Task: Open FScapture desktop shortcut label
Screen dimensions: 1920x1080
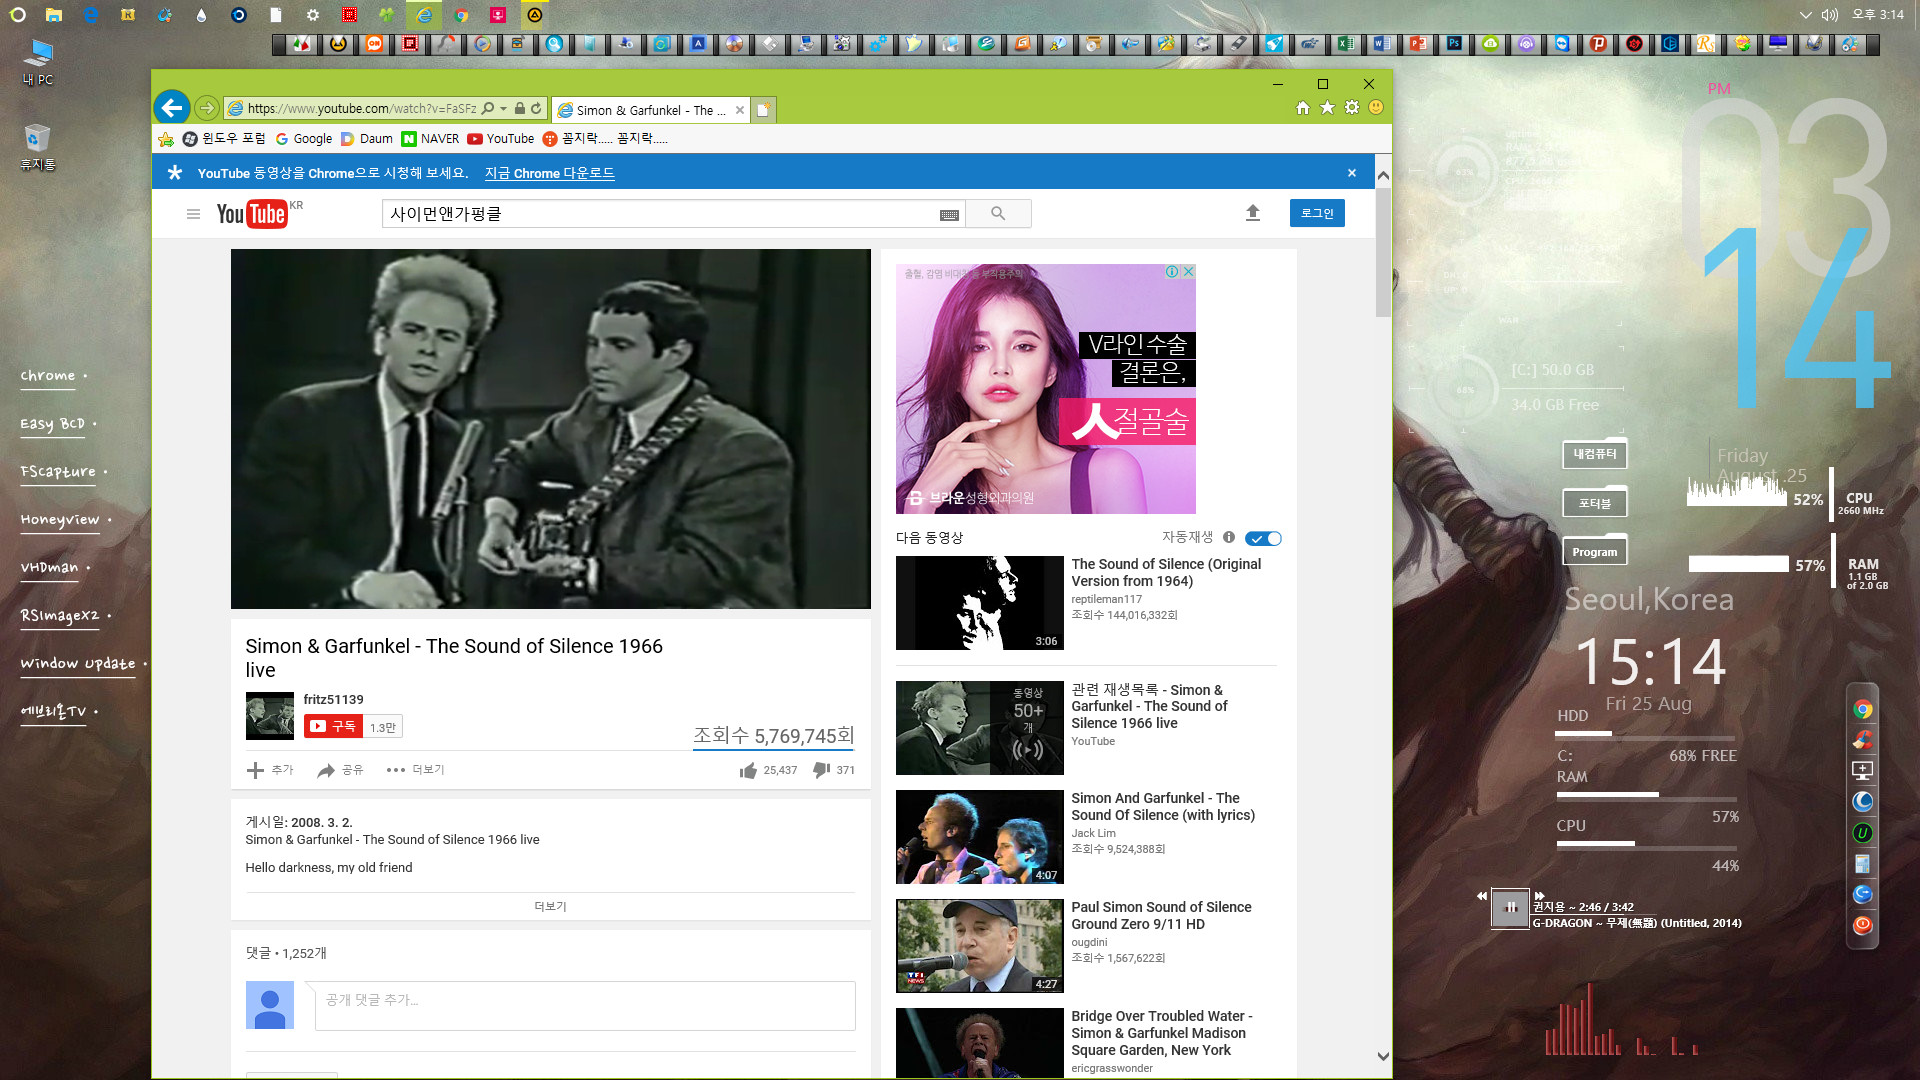Action: (58, 472)
